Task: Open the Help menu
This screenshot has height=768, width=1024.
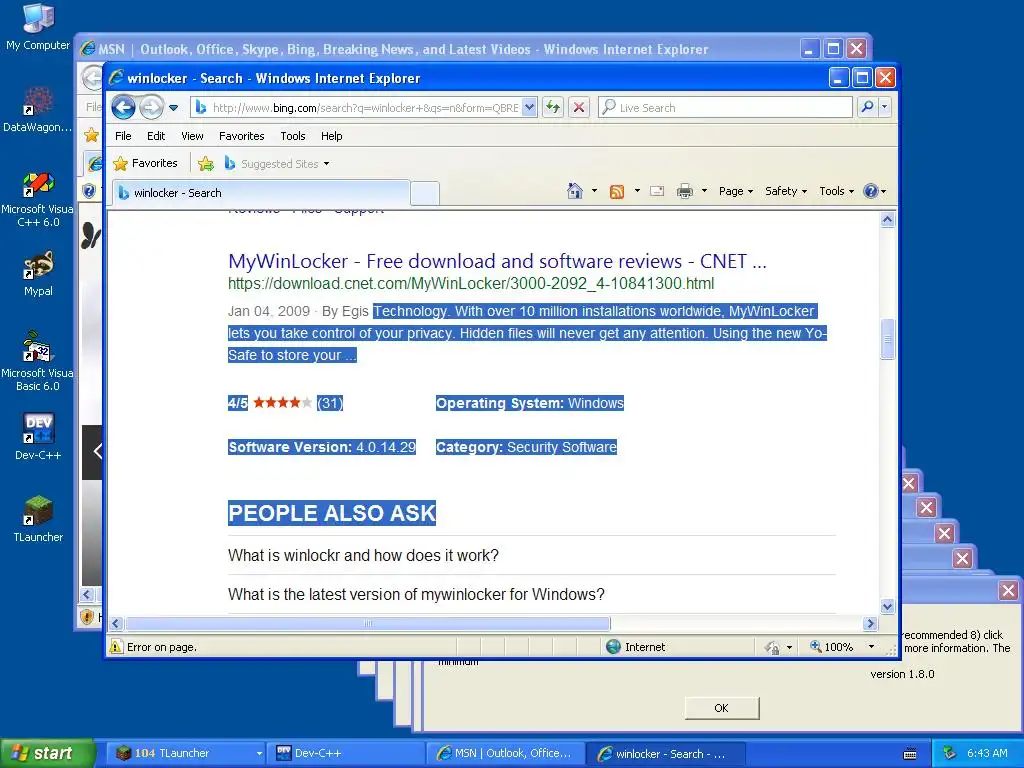Action: coord(331,136)
